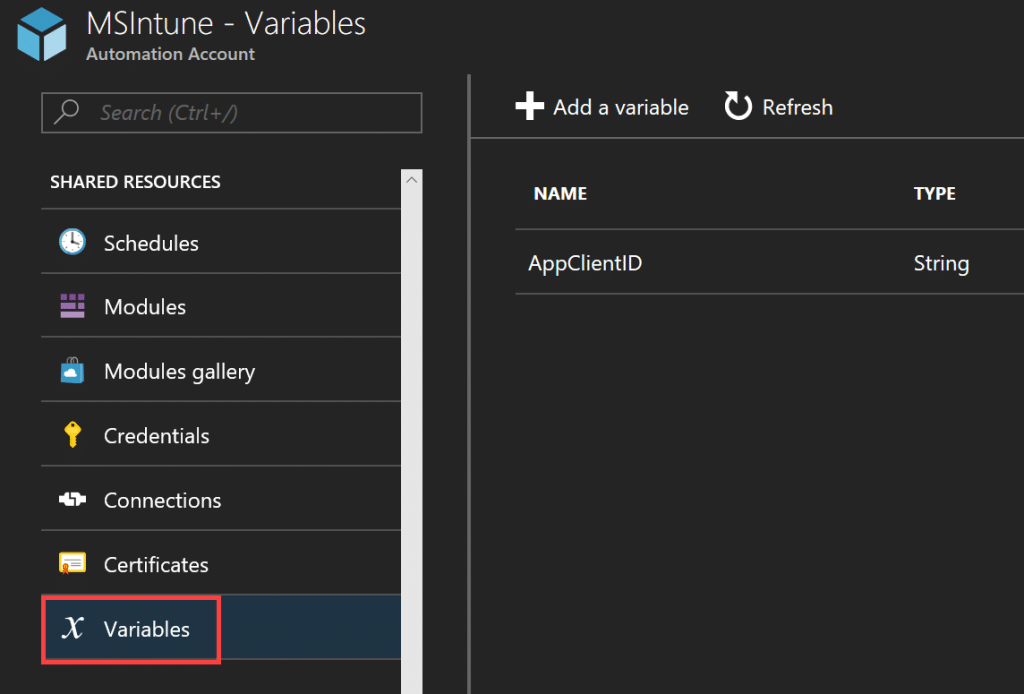Open Modules gallery via its icon
Viewport: 1024px width, 694px height.
point(71,370)
